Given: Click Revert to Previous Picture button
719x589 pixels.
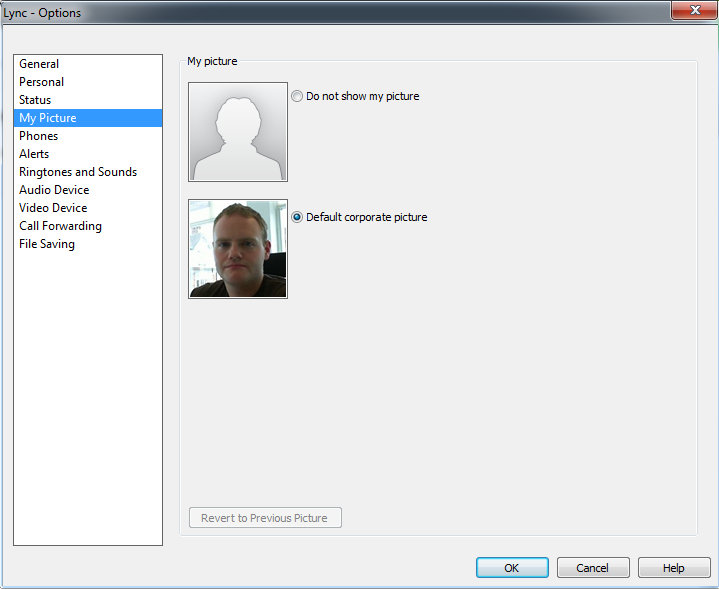Looking at the screenshot, I should point(265,517).
